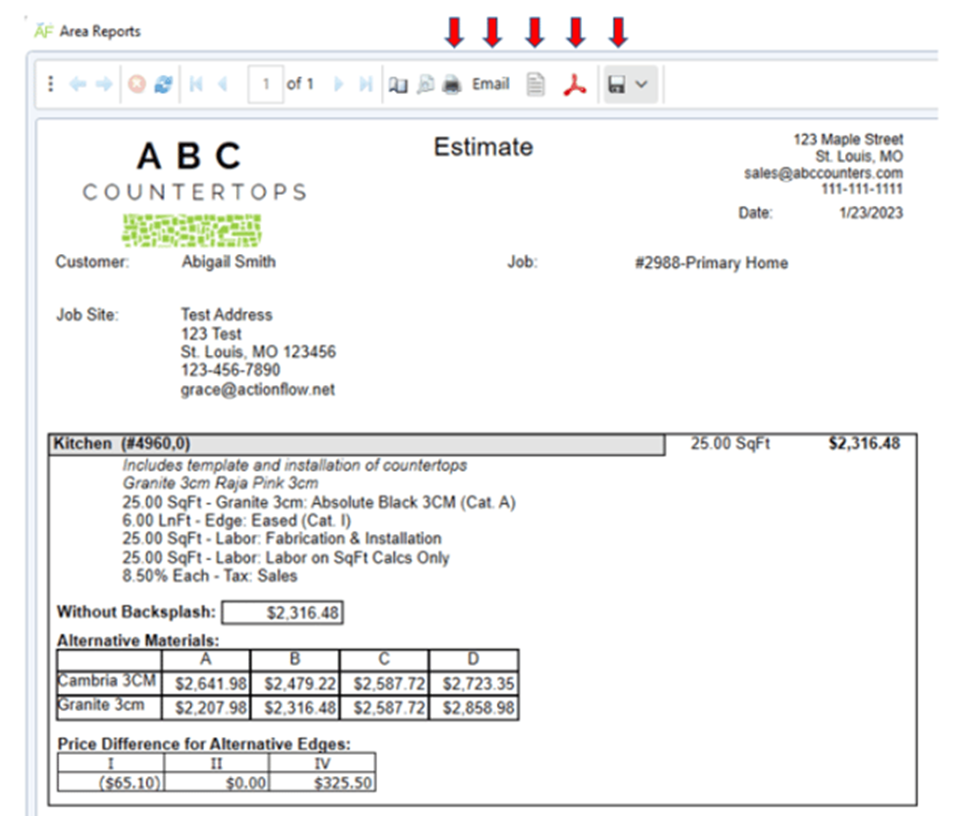Click the Estimate heading
Image resolution: width=975 pixels, height=816 pixels.
pos(483,147)
